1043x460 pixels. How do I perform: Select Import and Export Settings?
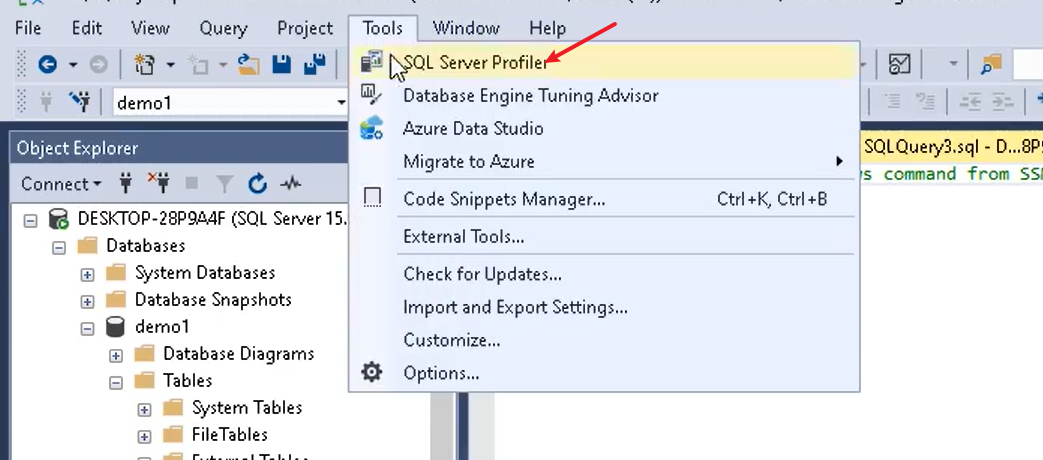(x=605, y=307)
